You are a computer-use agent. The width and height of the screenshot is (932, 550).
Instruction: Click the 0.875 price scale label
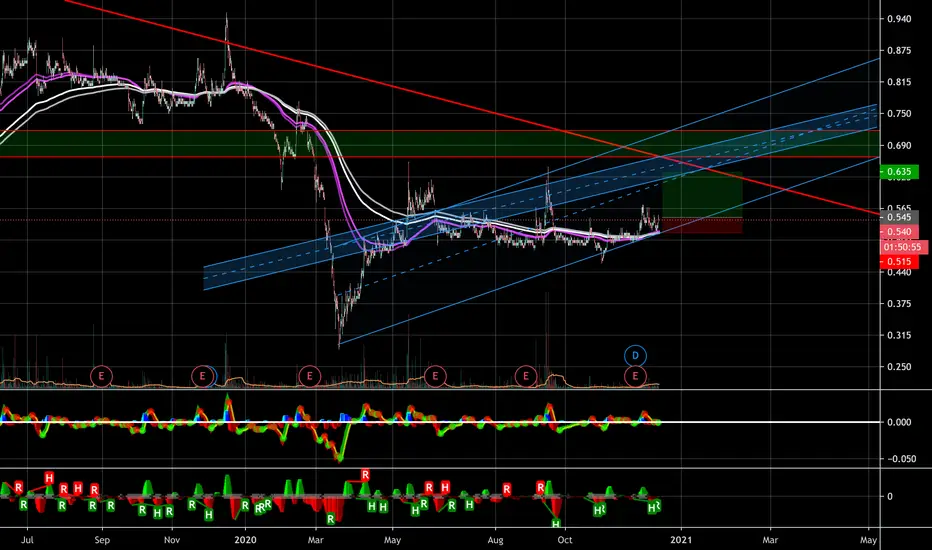(899, 51)
